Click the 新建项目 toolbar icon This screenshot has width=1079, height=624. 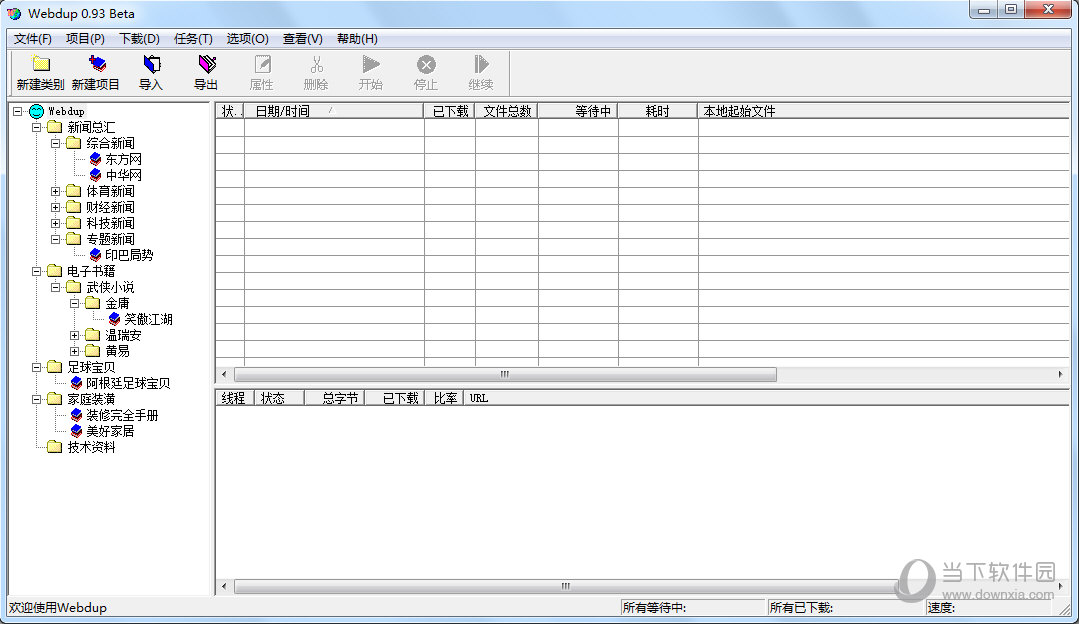pyautogui.click(x=96, y=64)
